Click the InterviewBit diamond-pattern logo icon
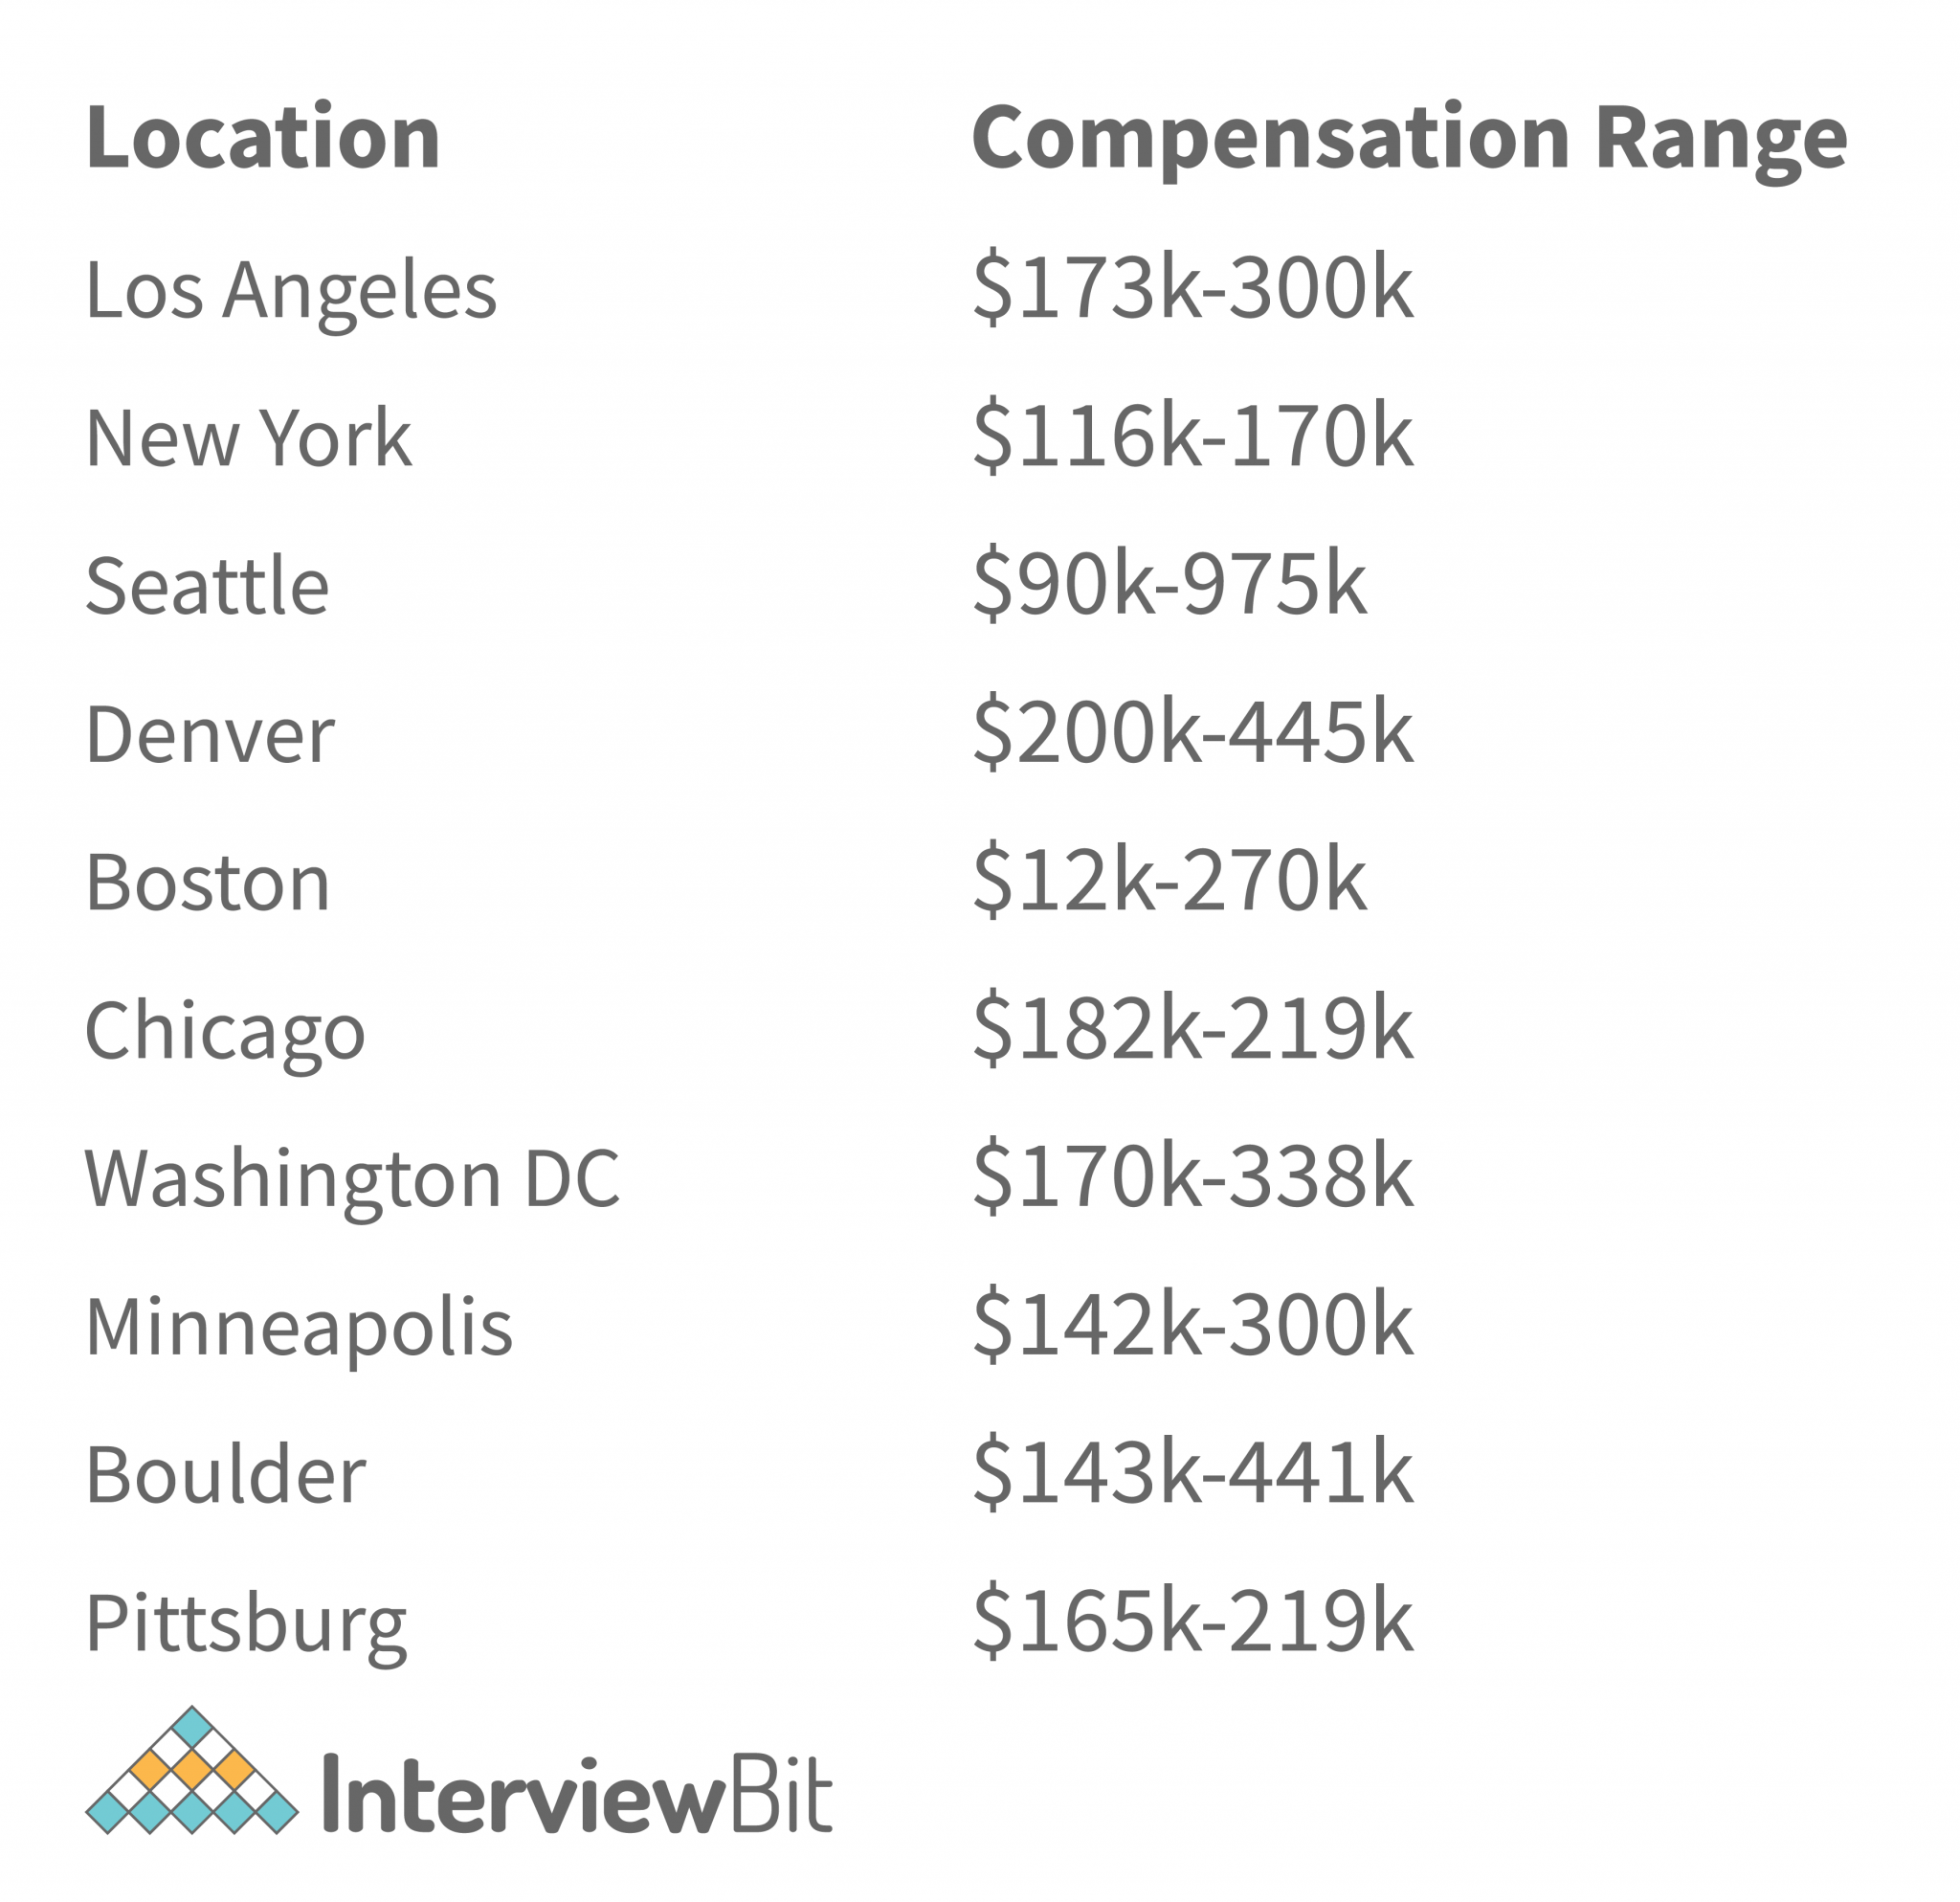 point(192,1771)
